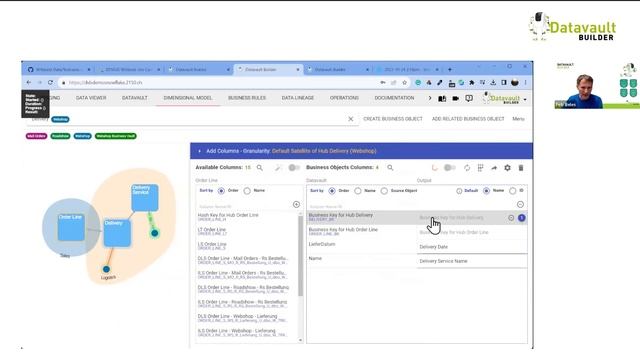640x360 pixels.
Task: Click the video camera icon in navbar
Action: pos(456,98)
